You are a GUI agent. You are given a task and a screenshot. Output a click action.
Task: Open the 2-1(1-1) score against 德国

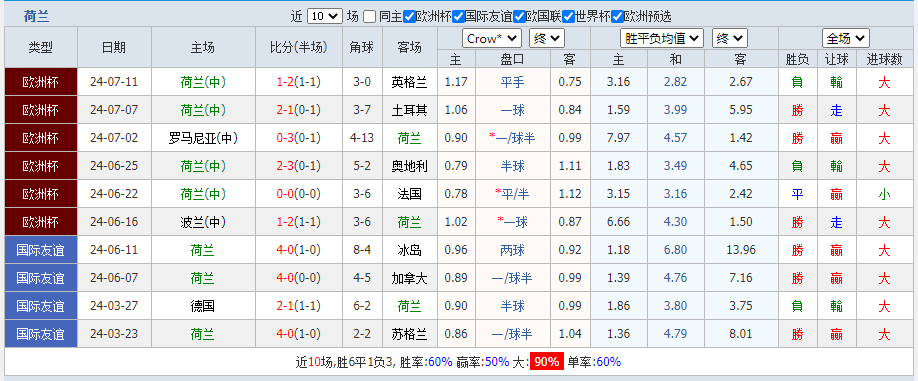299,306
